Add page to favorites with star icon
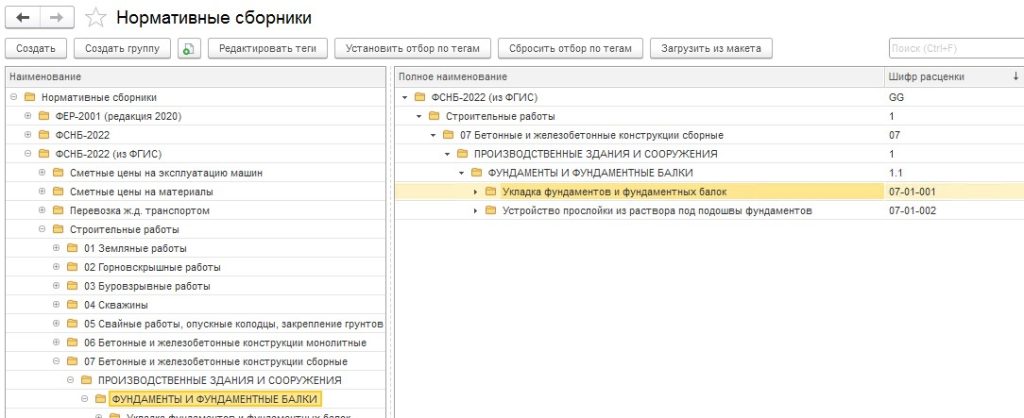The image size is (1024, 418). pos(95,18)
